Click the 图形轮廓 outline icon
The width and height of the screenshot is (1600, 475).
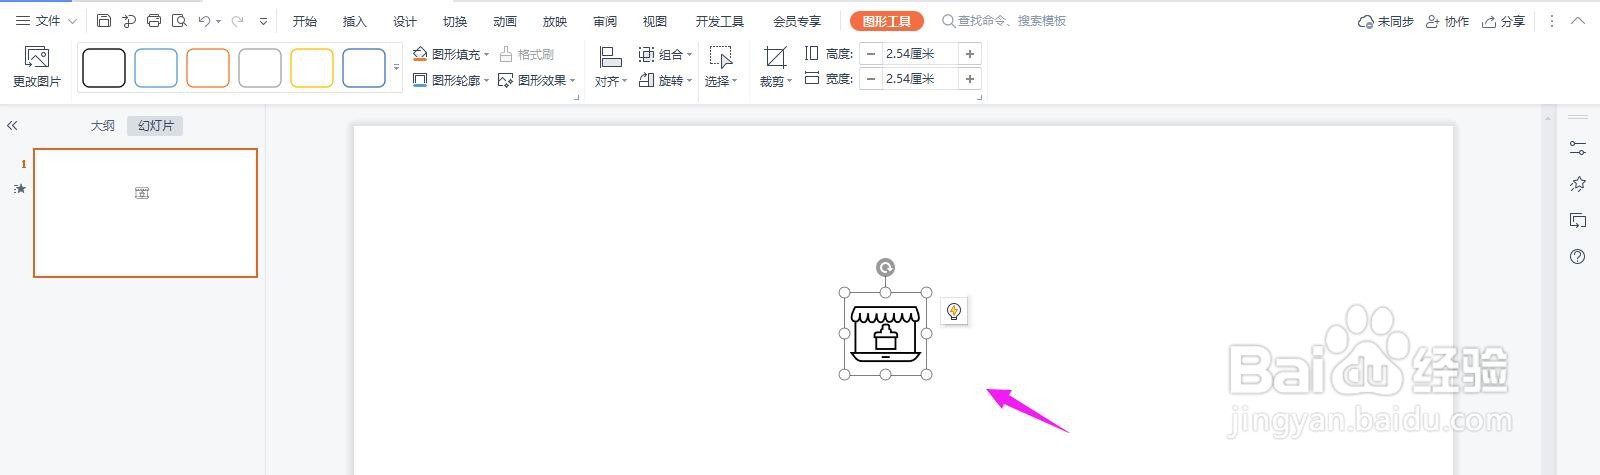click(x=420, y=80)
